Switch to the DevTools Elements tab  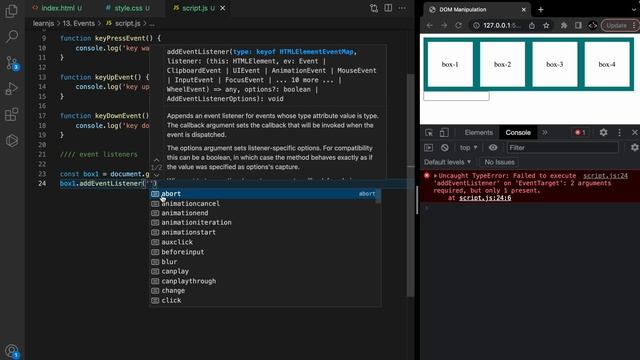[478, 132]
